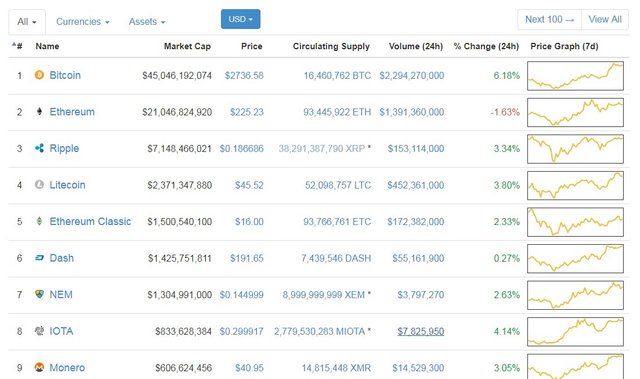Viewport: 640px width, 379px height.
Task: Click IOTA change 4.14%
Action: 507,331
